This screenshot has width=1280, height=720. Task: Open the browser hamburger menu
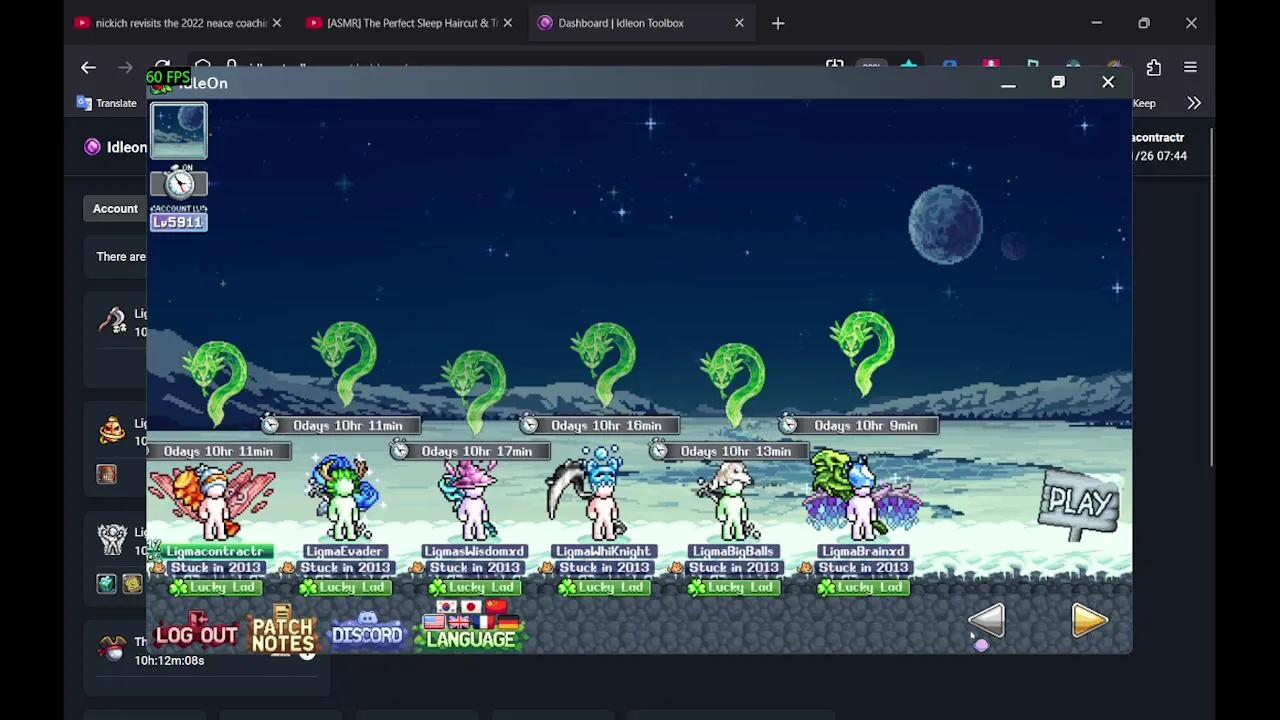[x=1190, y=67]
